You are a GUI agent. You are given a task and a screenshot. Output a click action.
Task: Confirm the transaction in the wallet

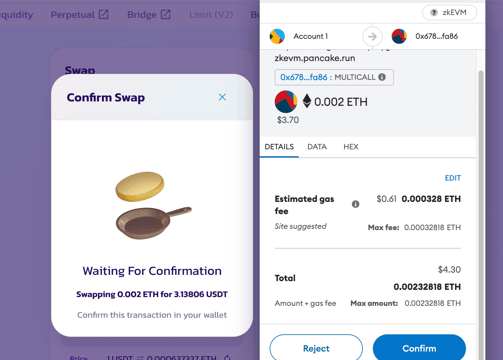pyautogui.click(x=419, y=348)
